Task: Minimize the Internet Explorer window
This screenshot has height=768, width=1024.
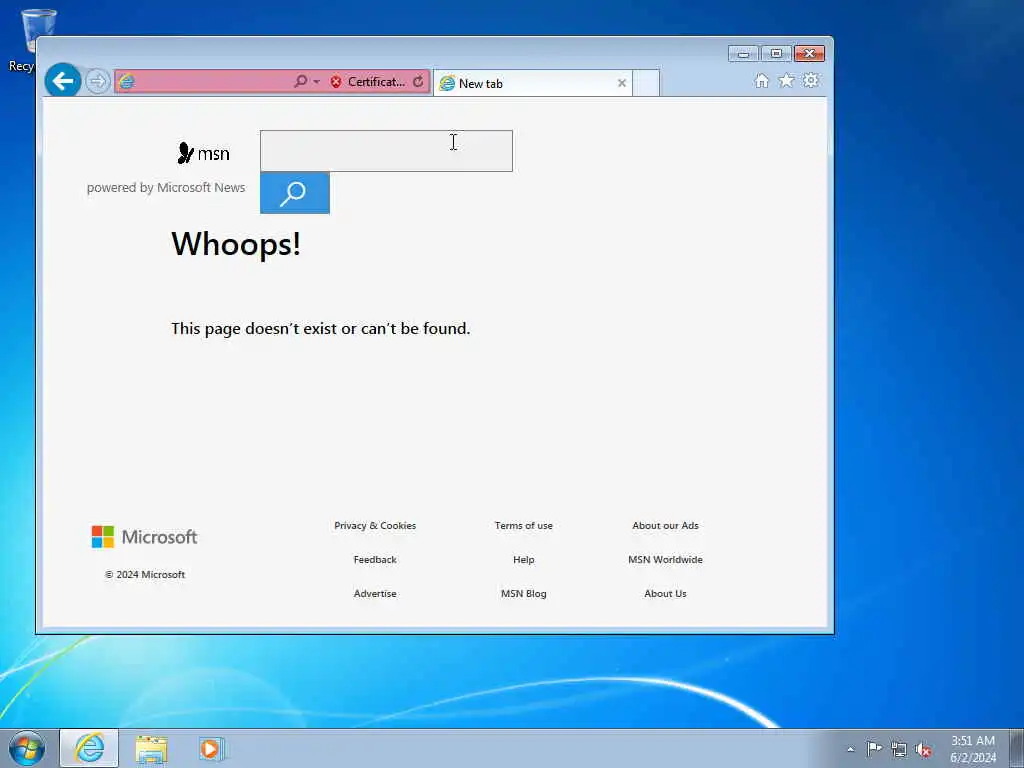Action: 743,54
